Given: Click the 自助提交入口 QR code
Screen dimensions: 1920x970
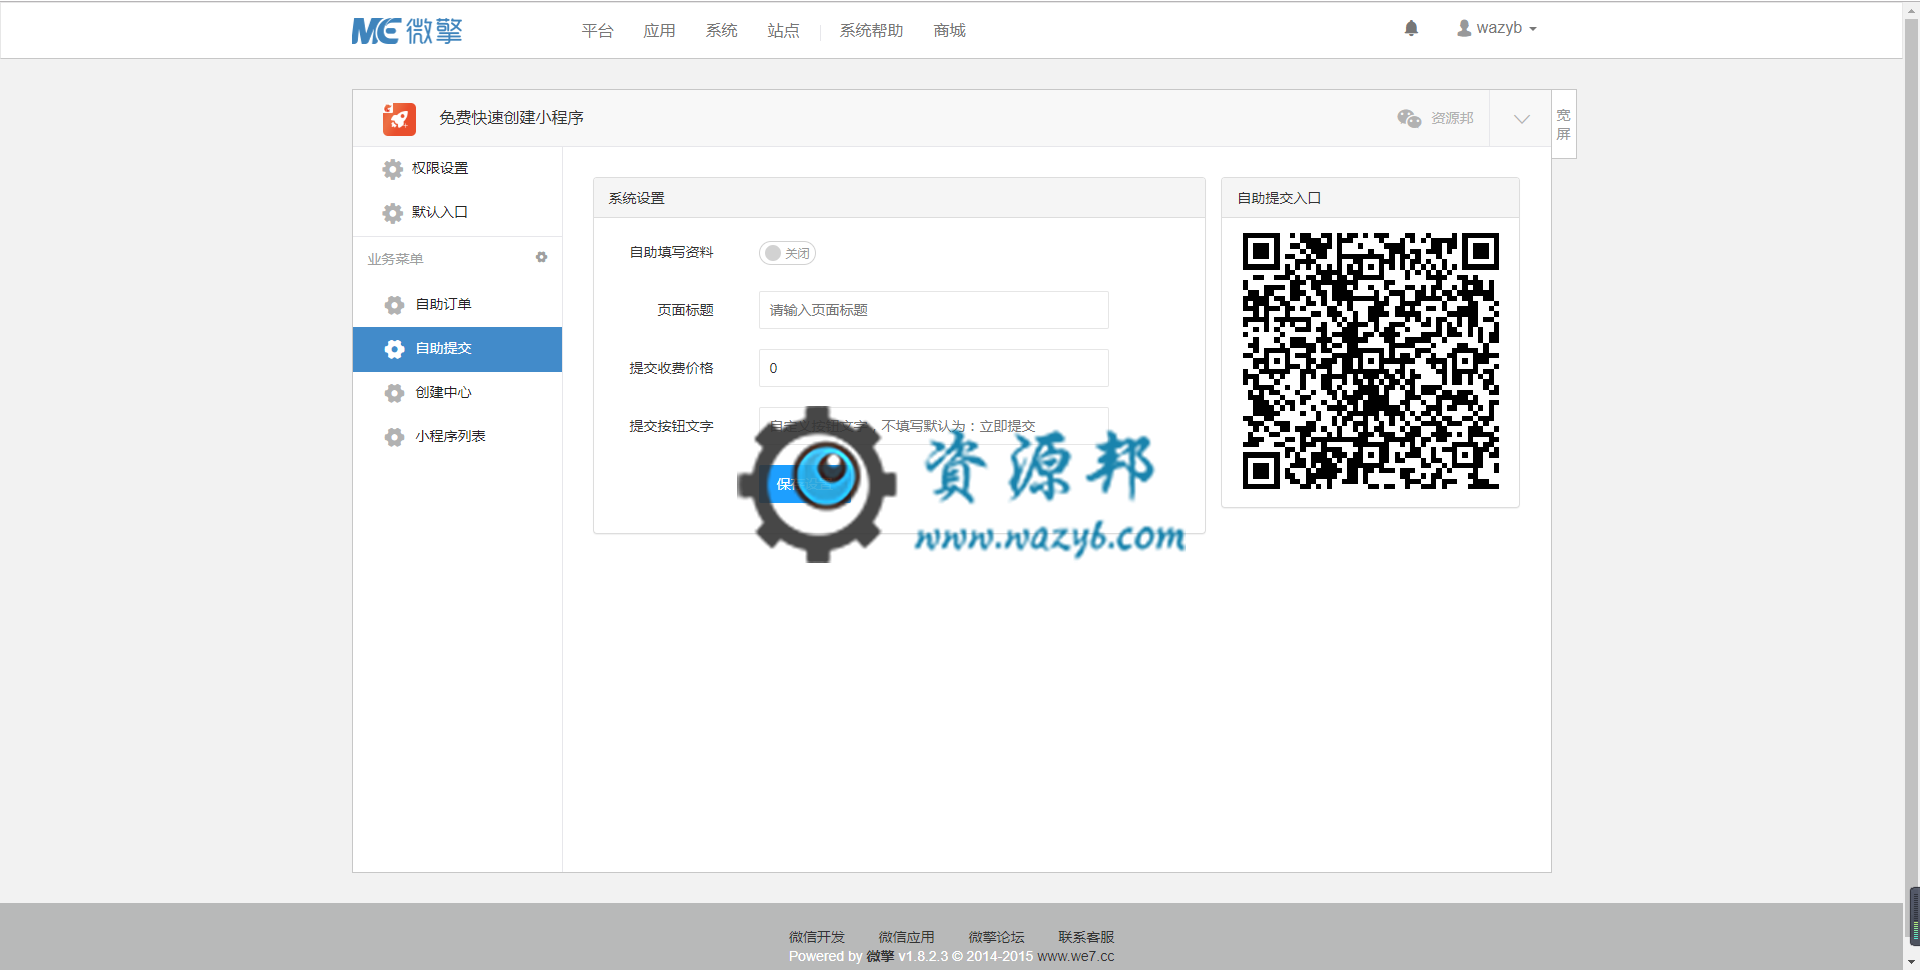Looking at the screenshot, I should pyautogui.click(x=1370, y=361).
